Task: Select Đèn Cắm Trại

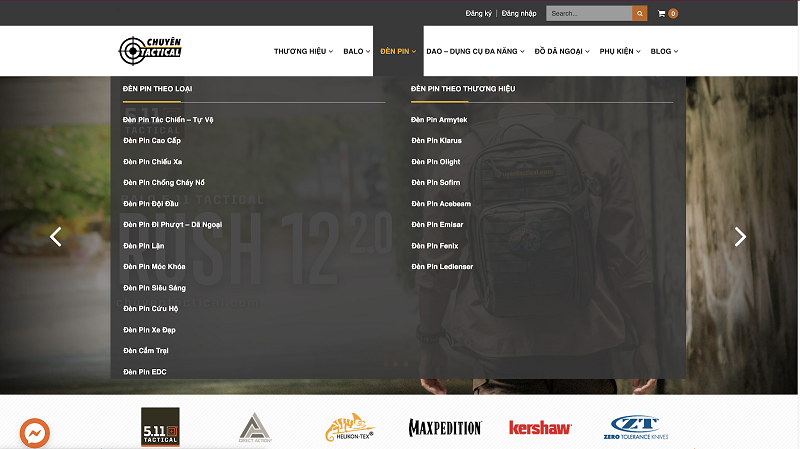Action: [145, 351]
